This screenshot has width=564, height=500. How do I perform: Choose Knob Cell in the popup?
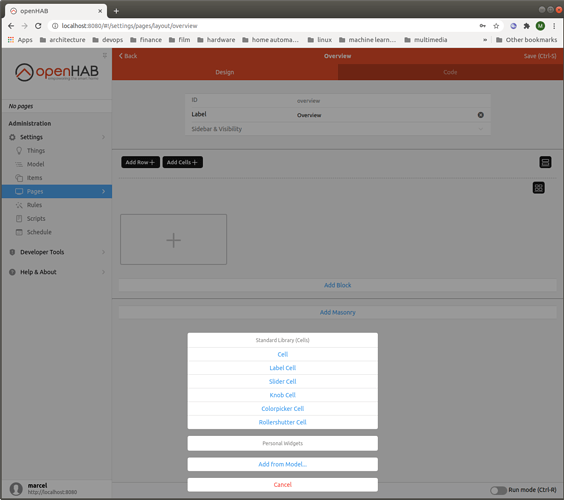(x=283, y=395)
